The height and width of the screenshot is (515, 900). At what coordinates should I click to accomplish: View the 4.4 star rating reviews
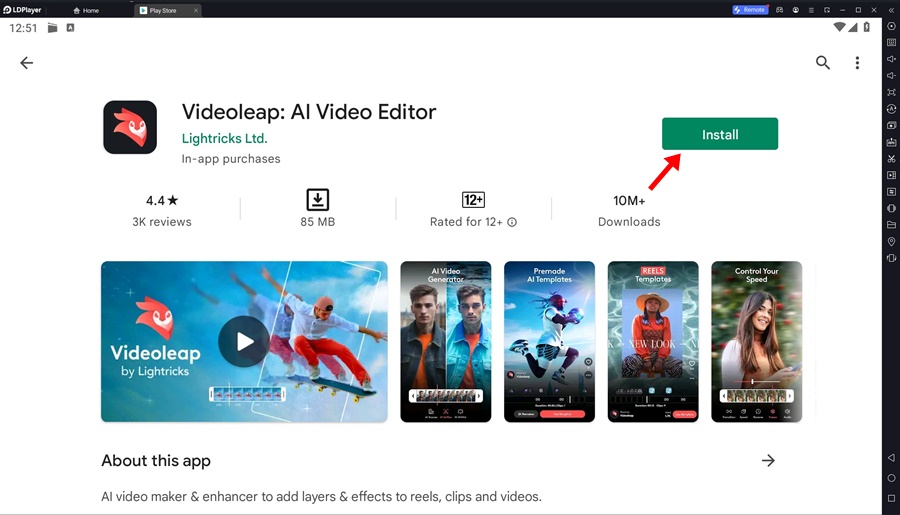pos(162,210)
